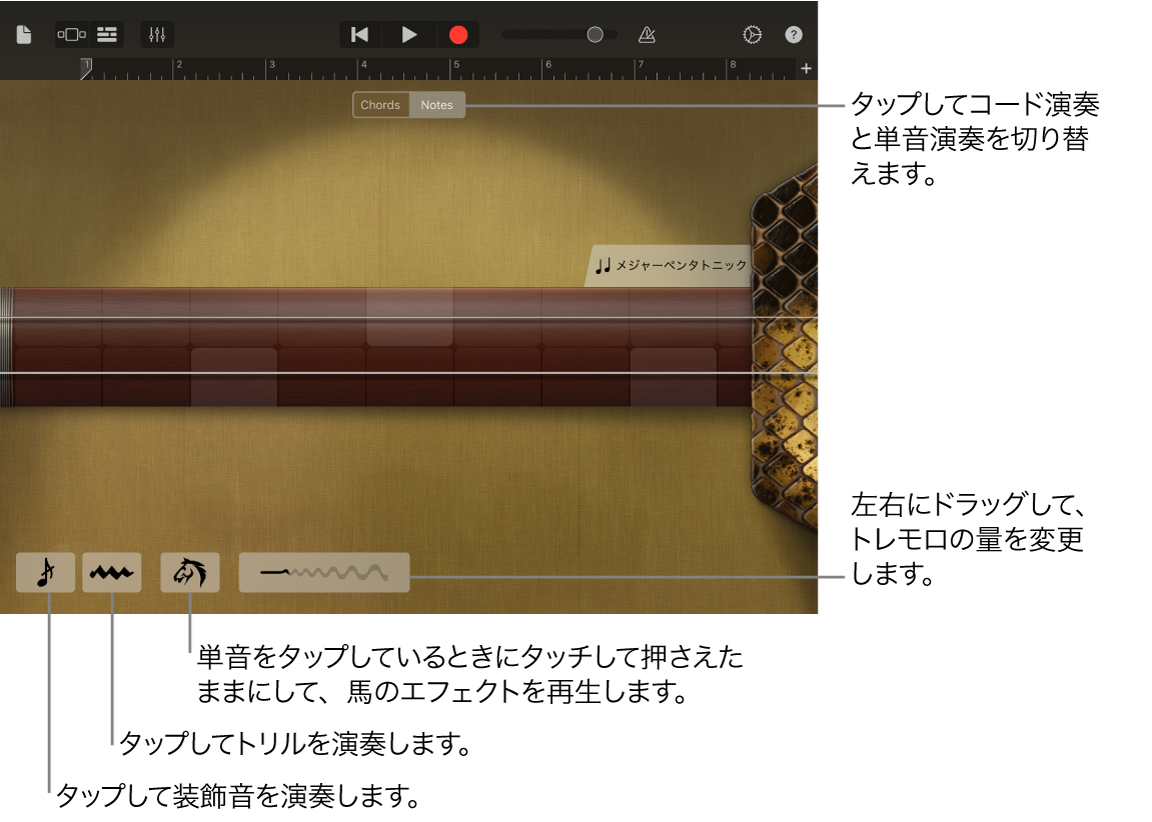Select the grace note articulation icon
This screenshot has width=1152, height=822.
[x=45, y=572]
